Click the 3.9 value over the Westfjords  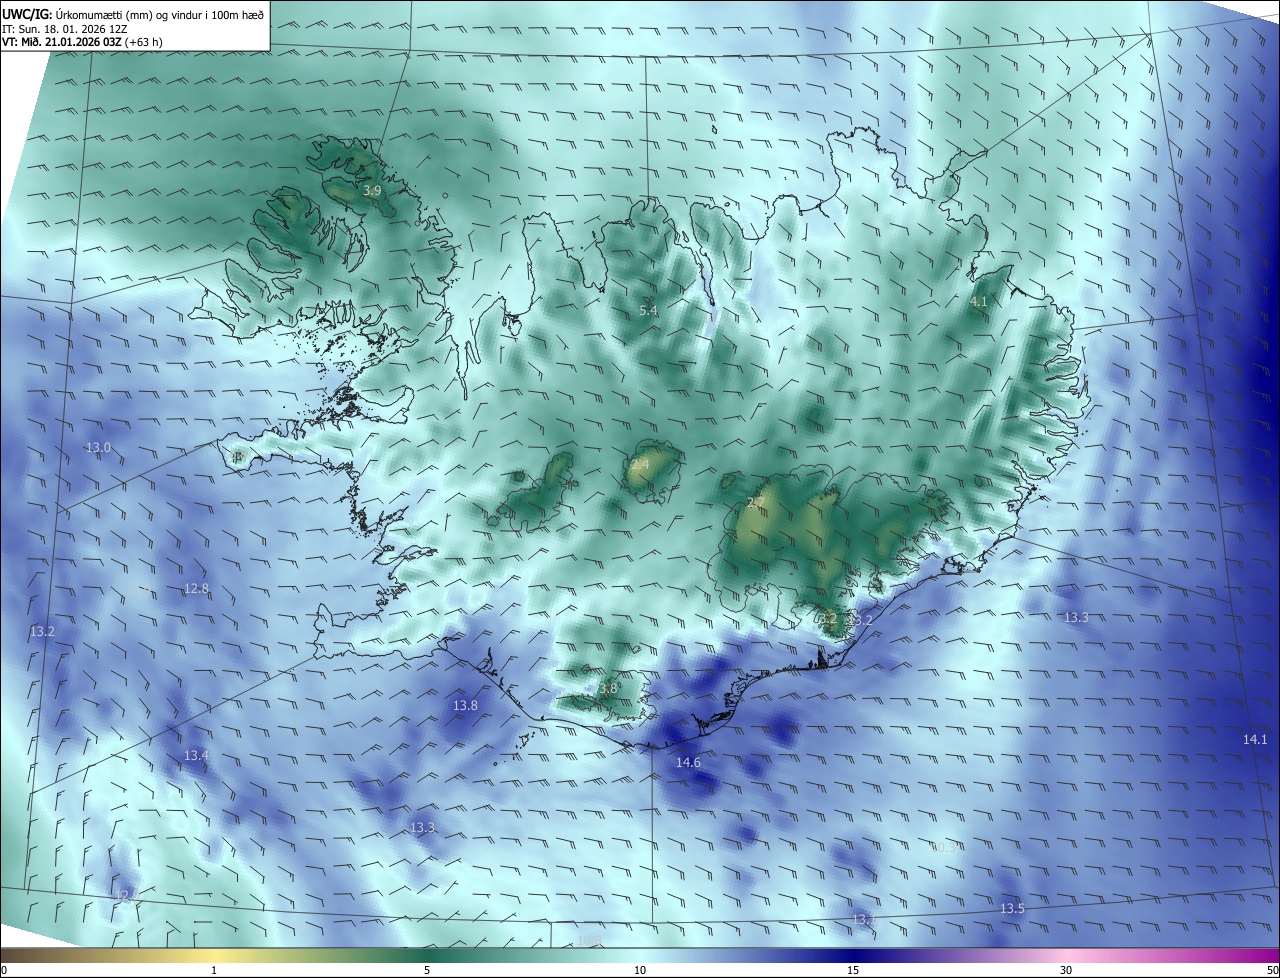(x=372, y=190)
